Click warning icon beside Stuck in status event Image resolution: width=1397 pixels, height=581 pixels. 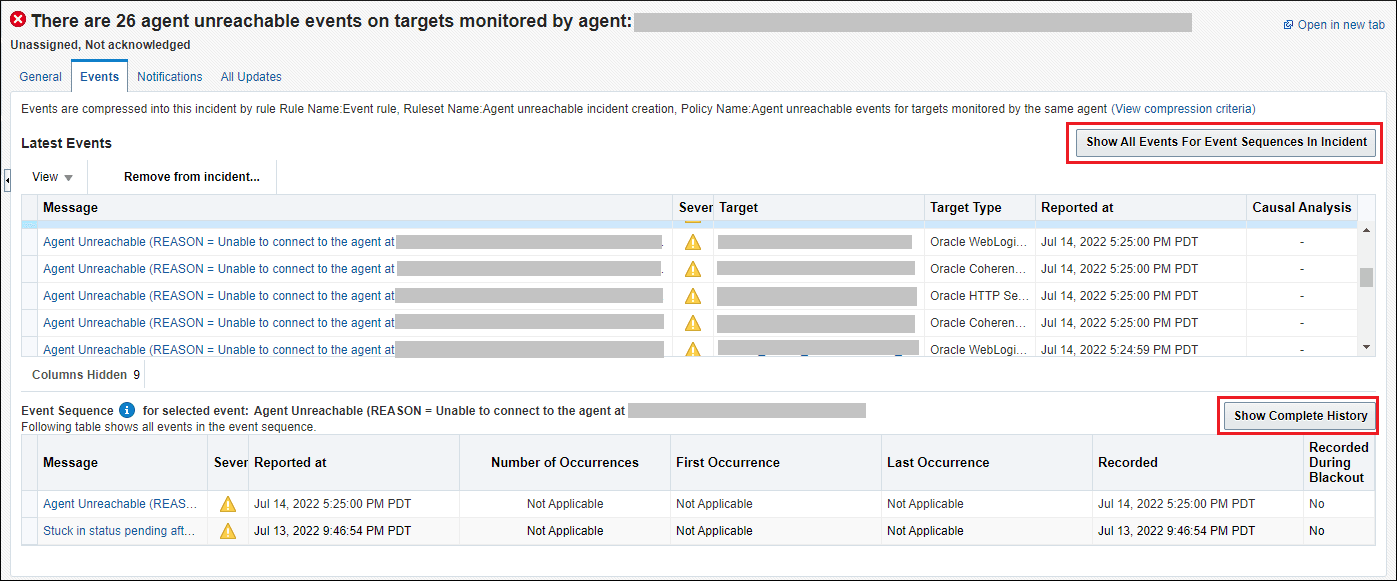228,531
